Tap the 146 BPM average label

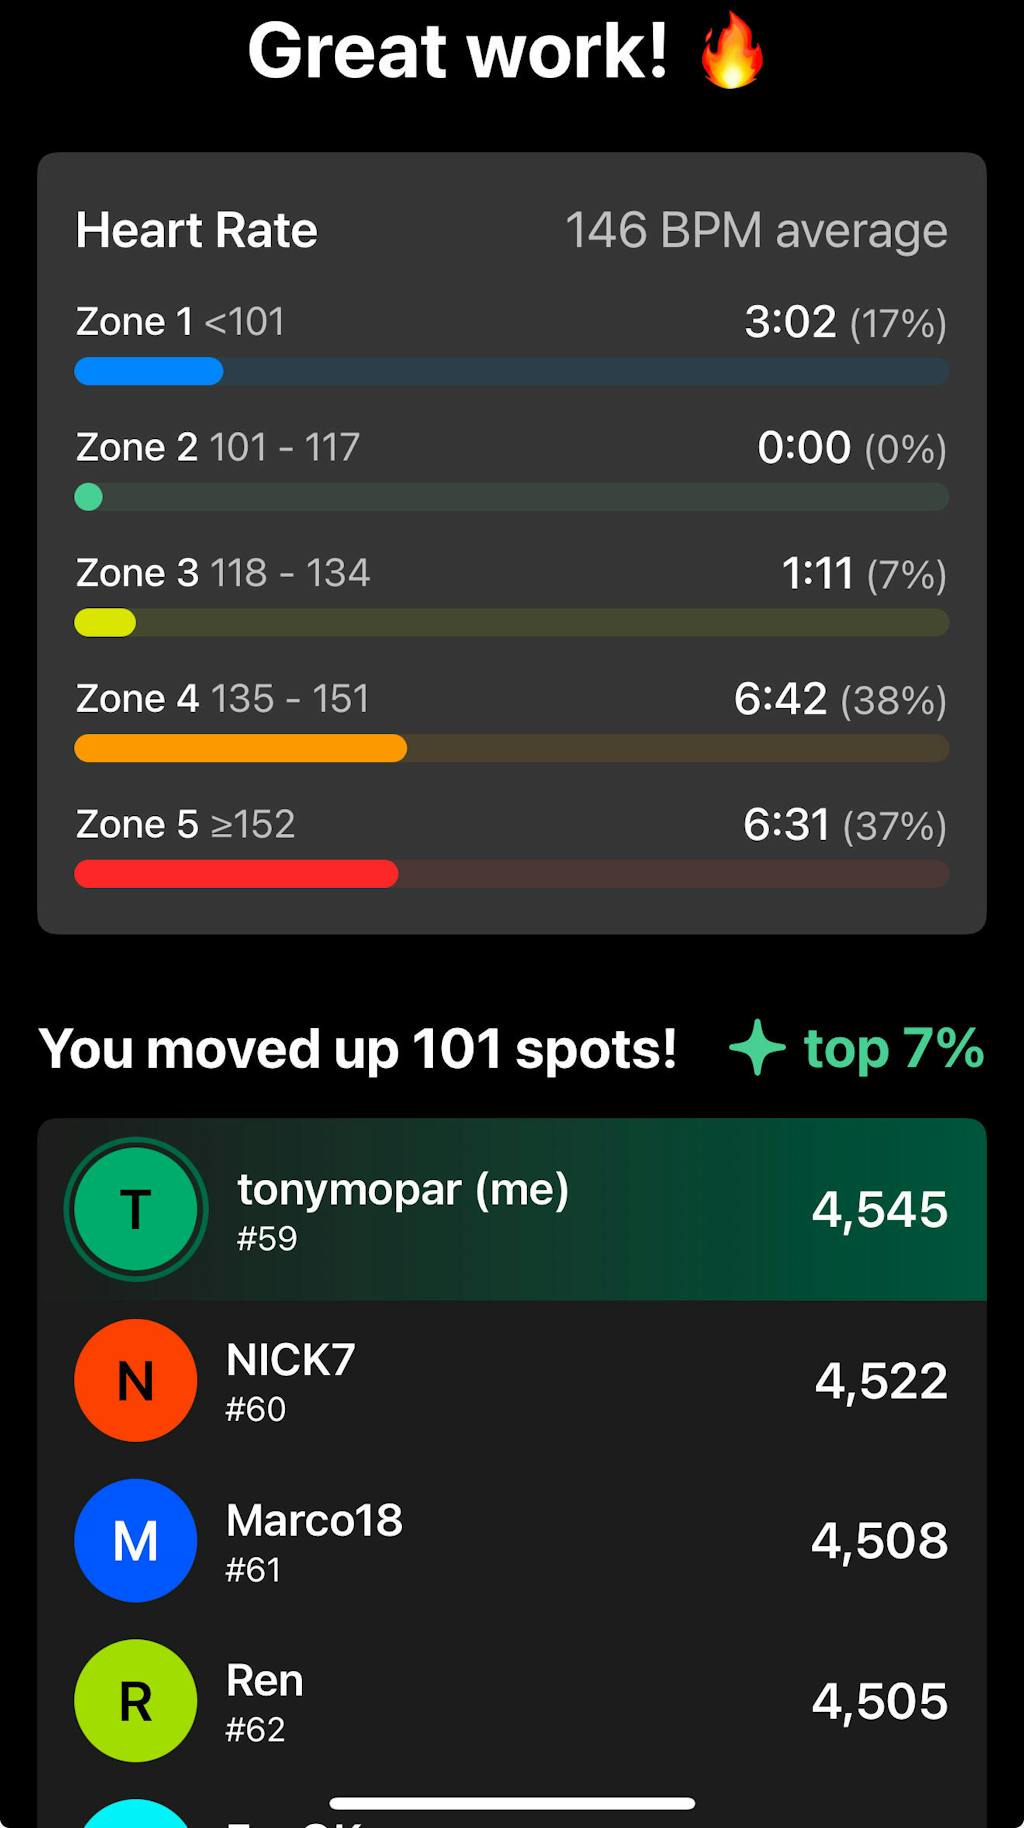[756, 231]
